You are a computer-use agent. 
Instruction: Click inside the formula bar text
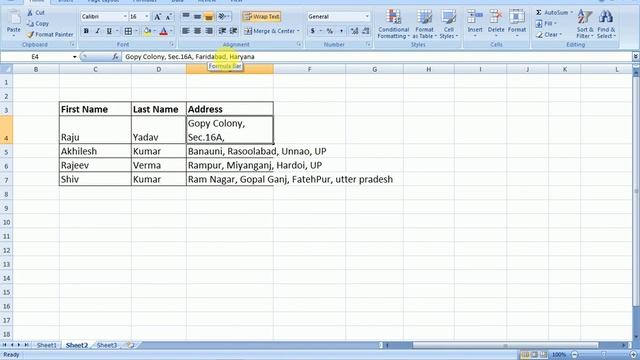pyautogui.click(x=190, y=57)
